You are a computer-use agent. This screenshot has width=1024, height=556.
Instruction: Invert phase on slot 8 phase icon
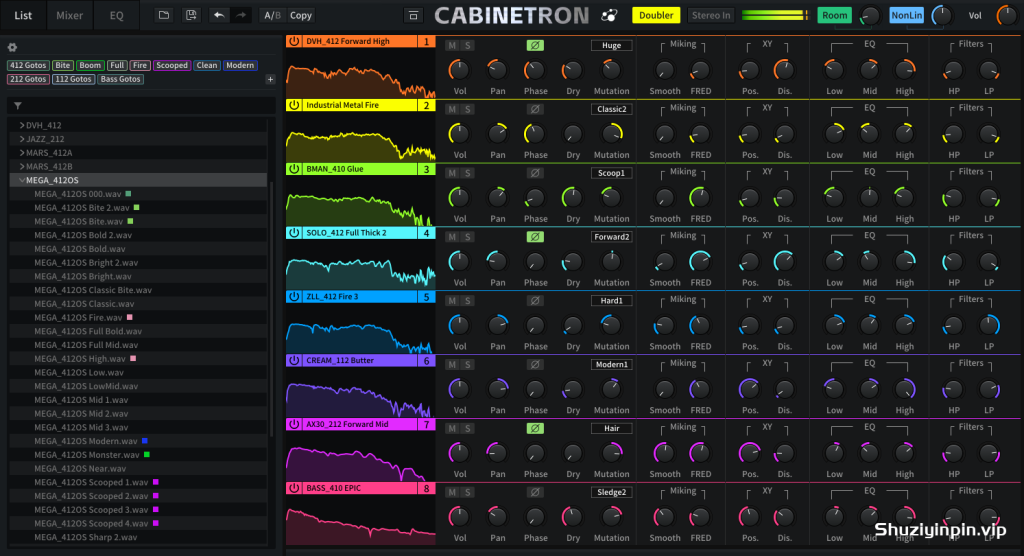pyautogui.click(x=535, y=492)
